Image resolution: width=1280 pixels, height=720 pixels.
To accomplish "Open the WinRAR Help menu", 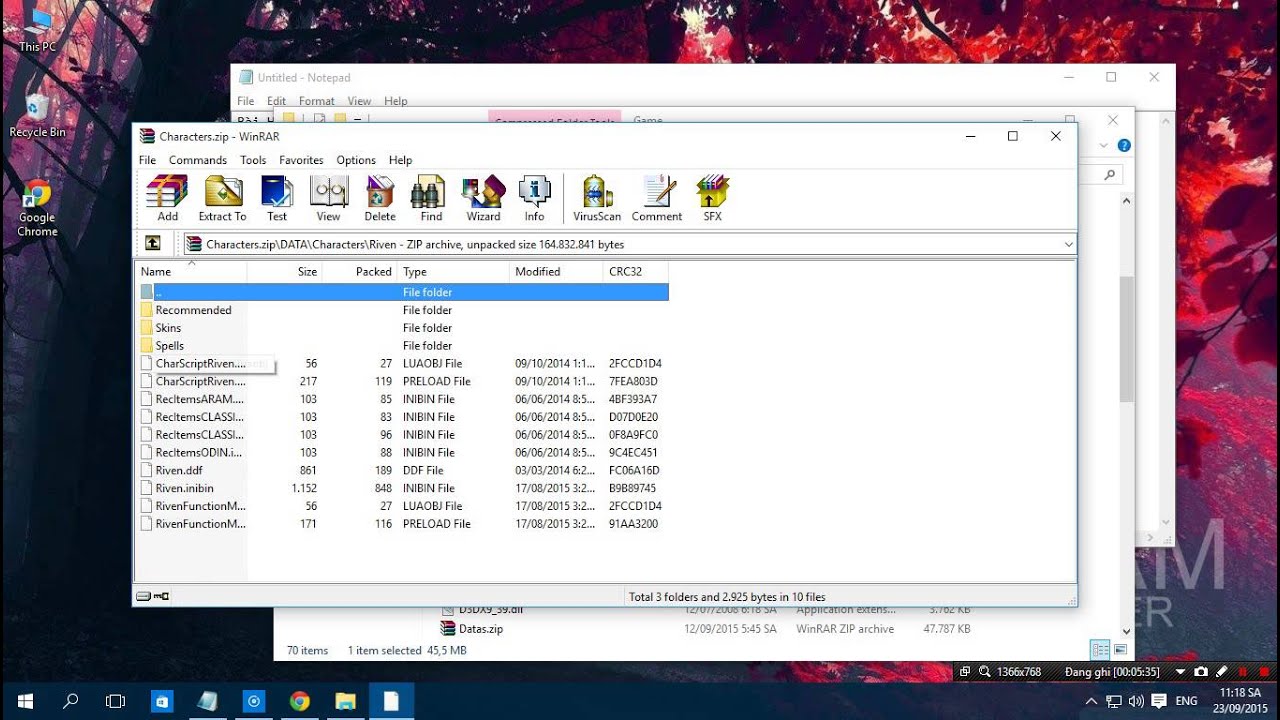I will point(400,160).
